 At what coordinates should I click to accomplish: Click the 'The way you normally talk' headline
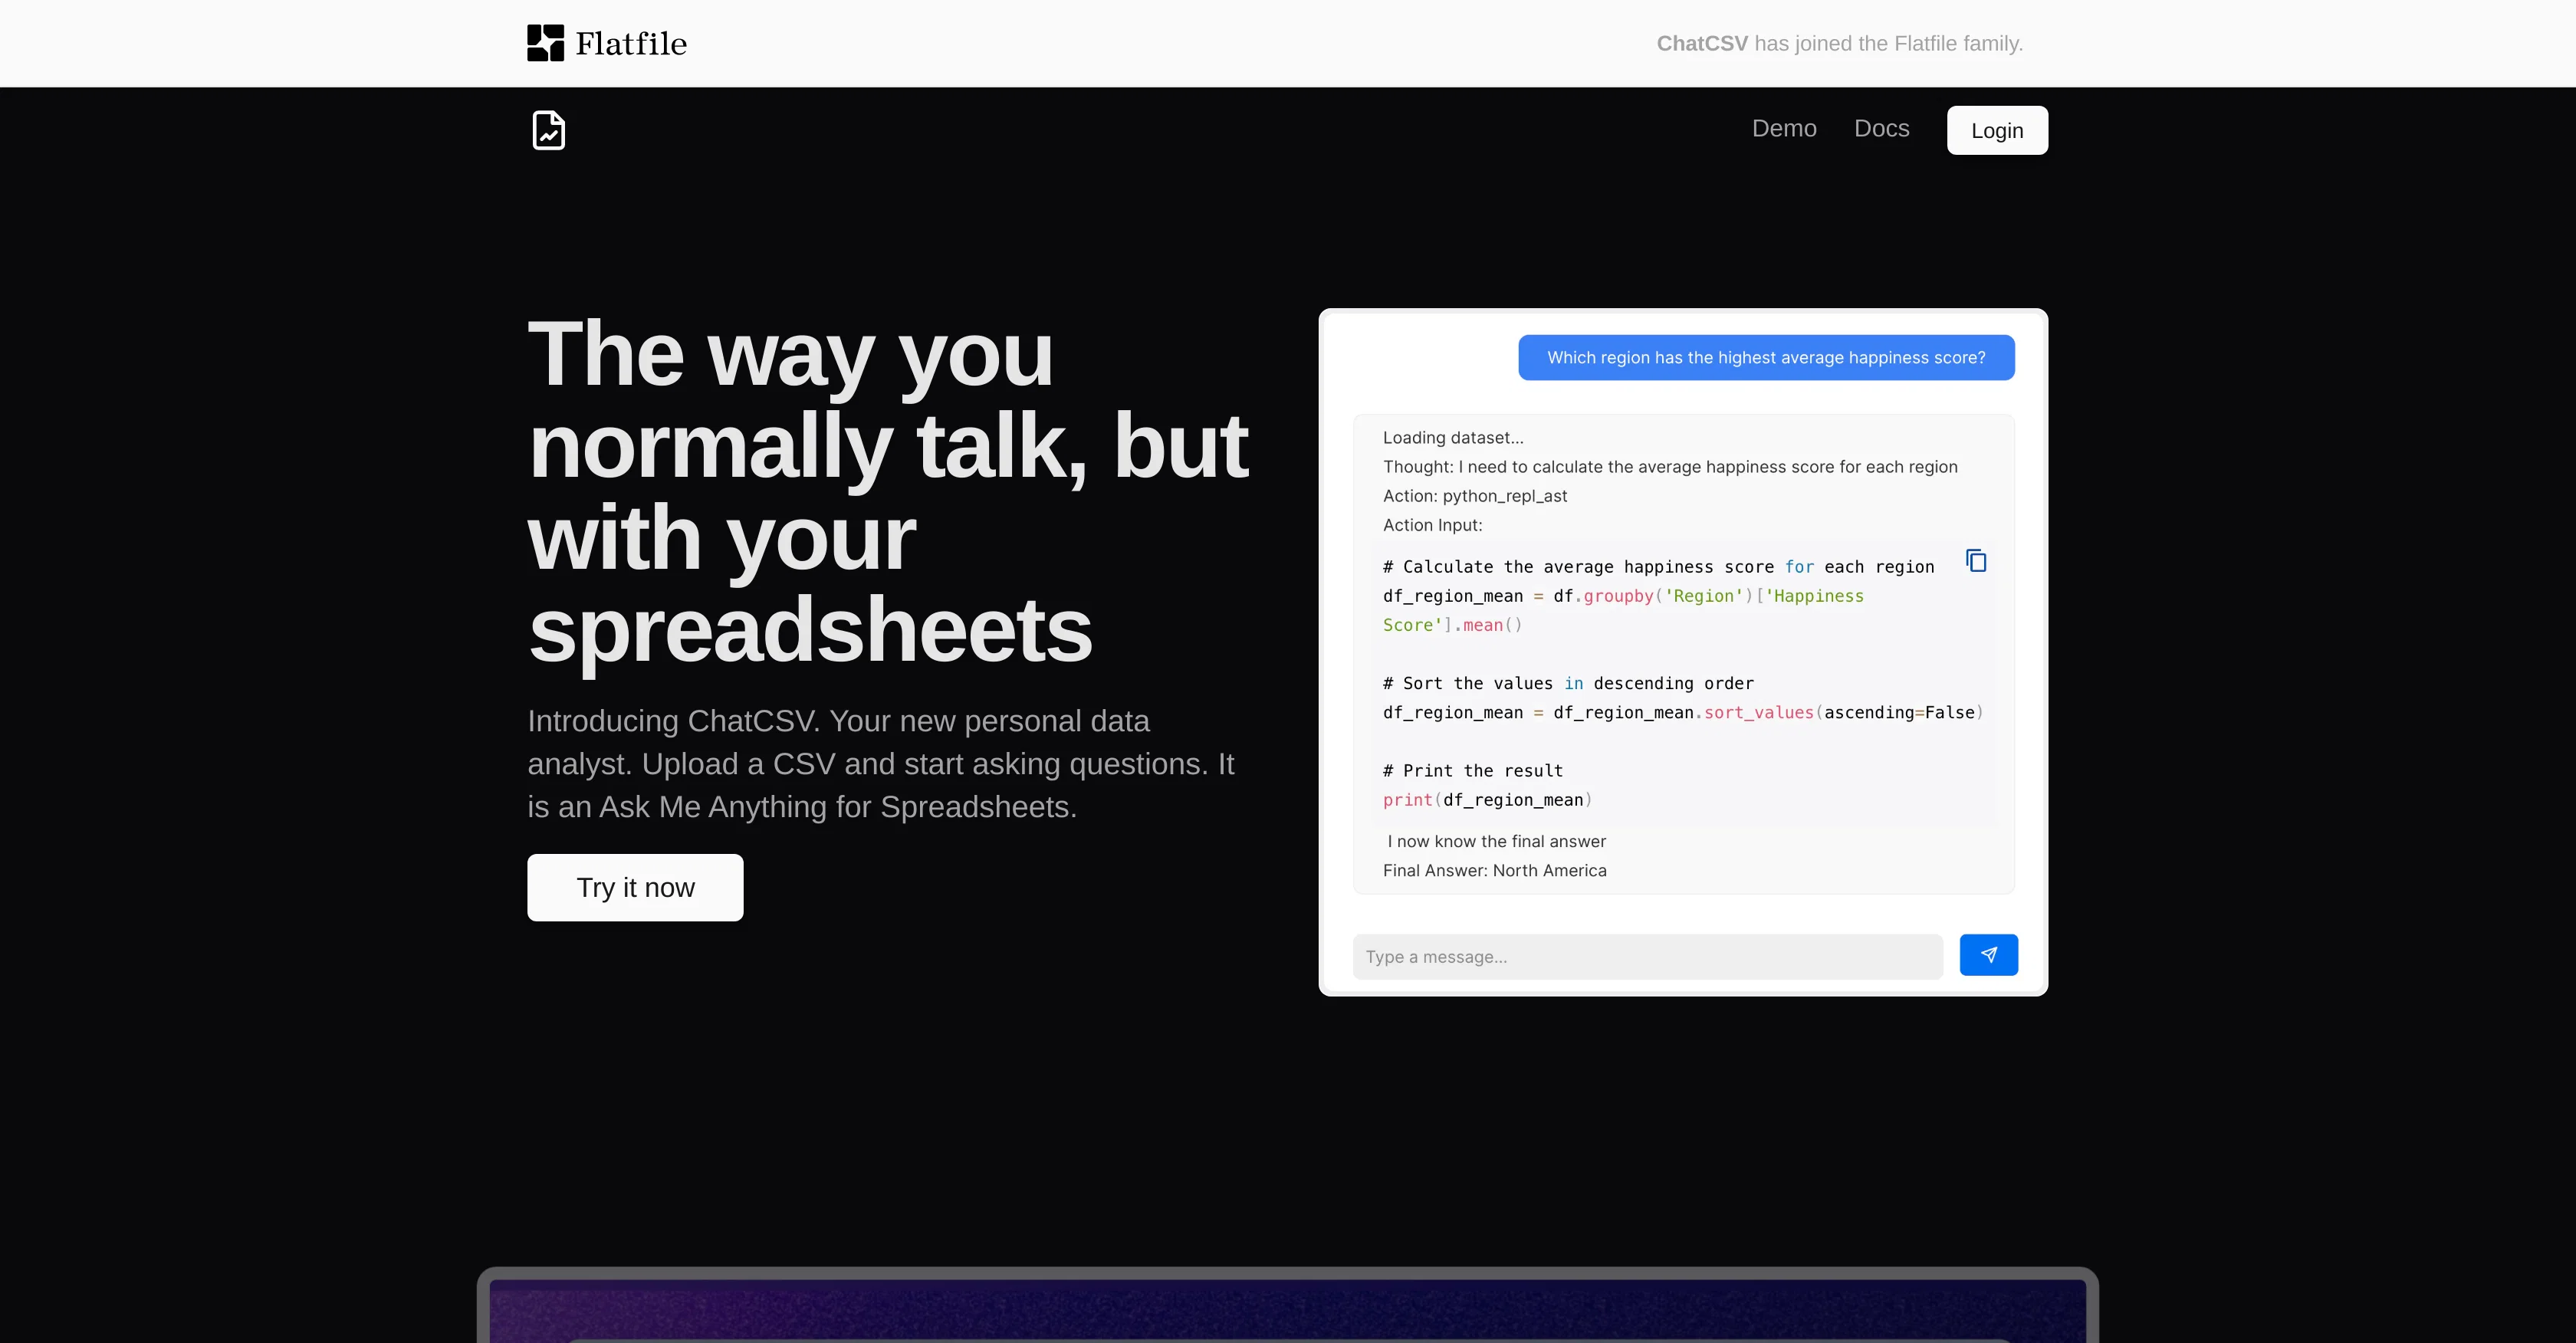pos(888,491)
